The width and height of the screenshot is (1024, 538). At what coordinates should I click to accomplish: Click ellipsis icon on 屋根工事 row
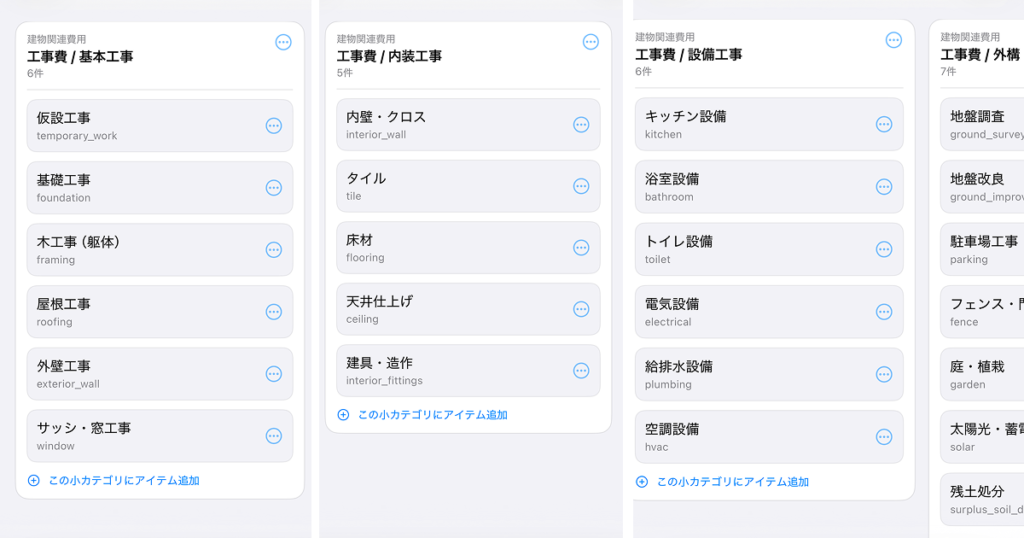pyautogui.click(x=273, y=312)
